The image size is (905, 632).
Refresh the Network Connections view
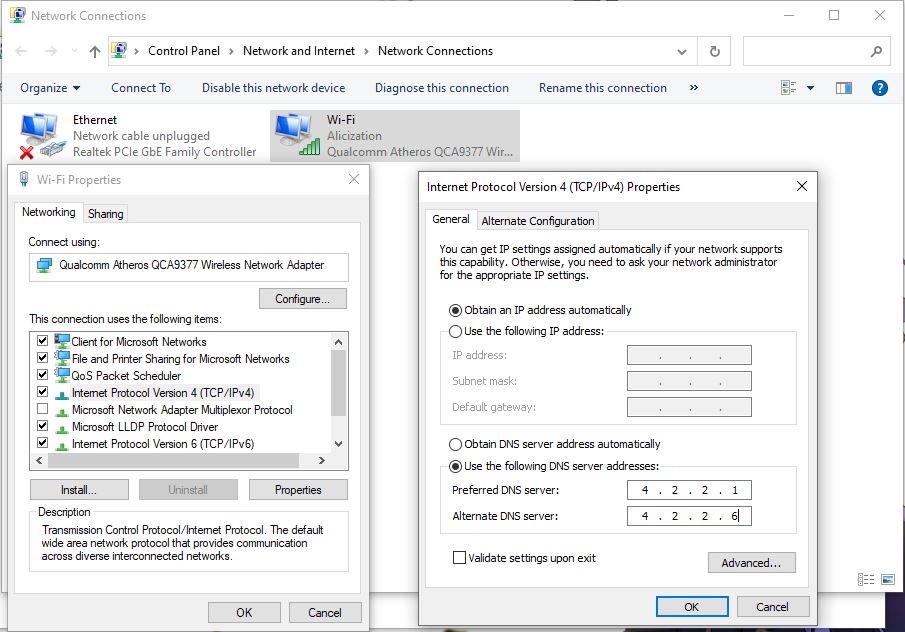(x=715, y=51)
